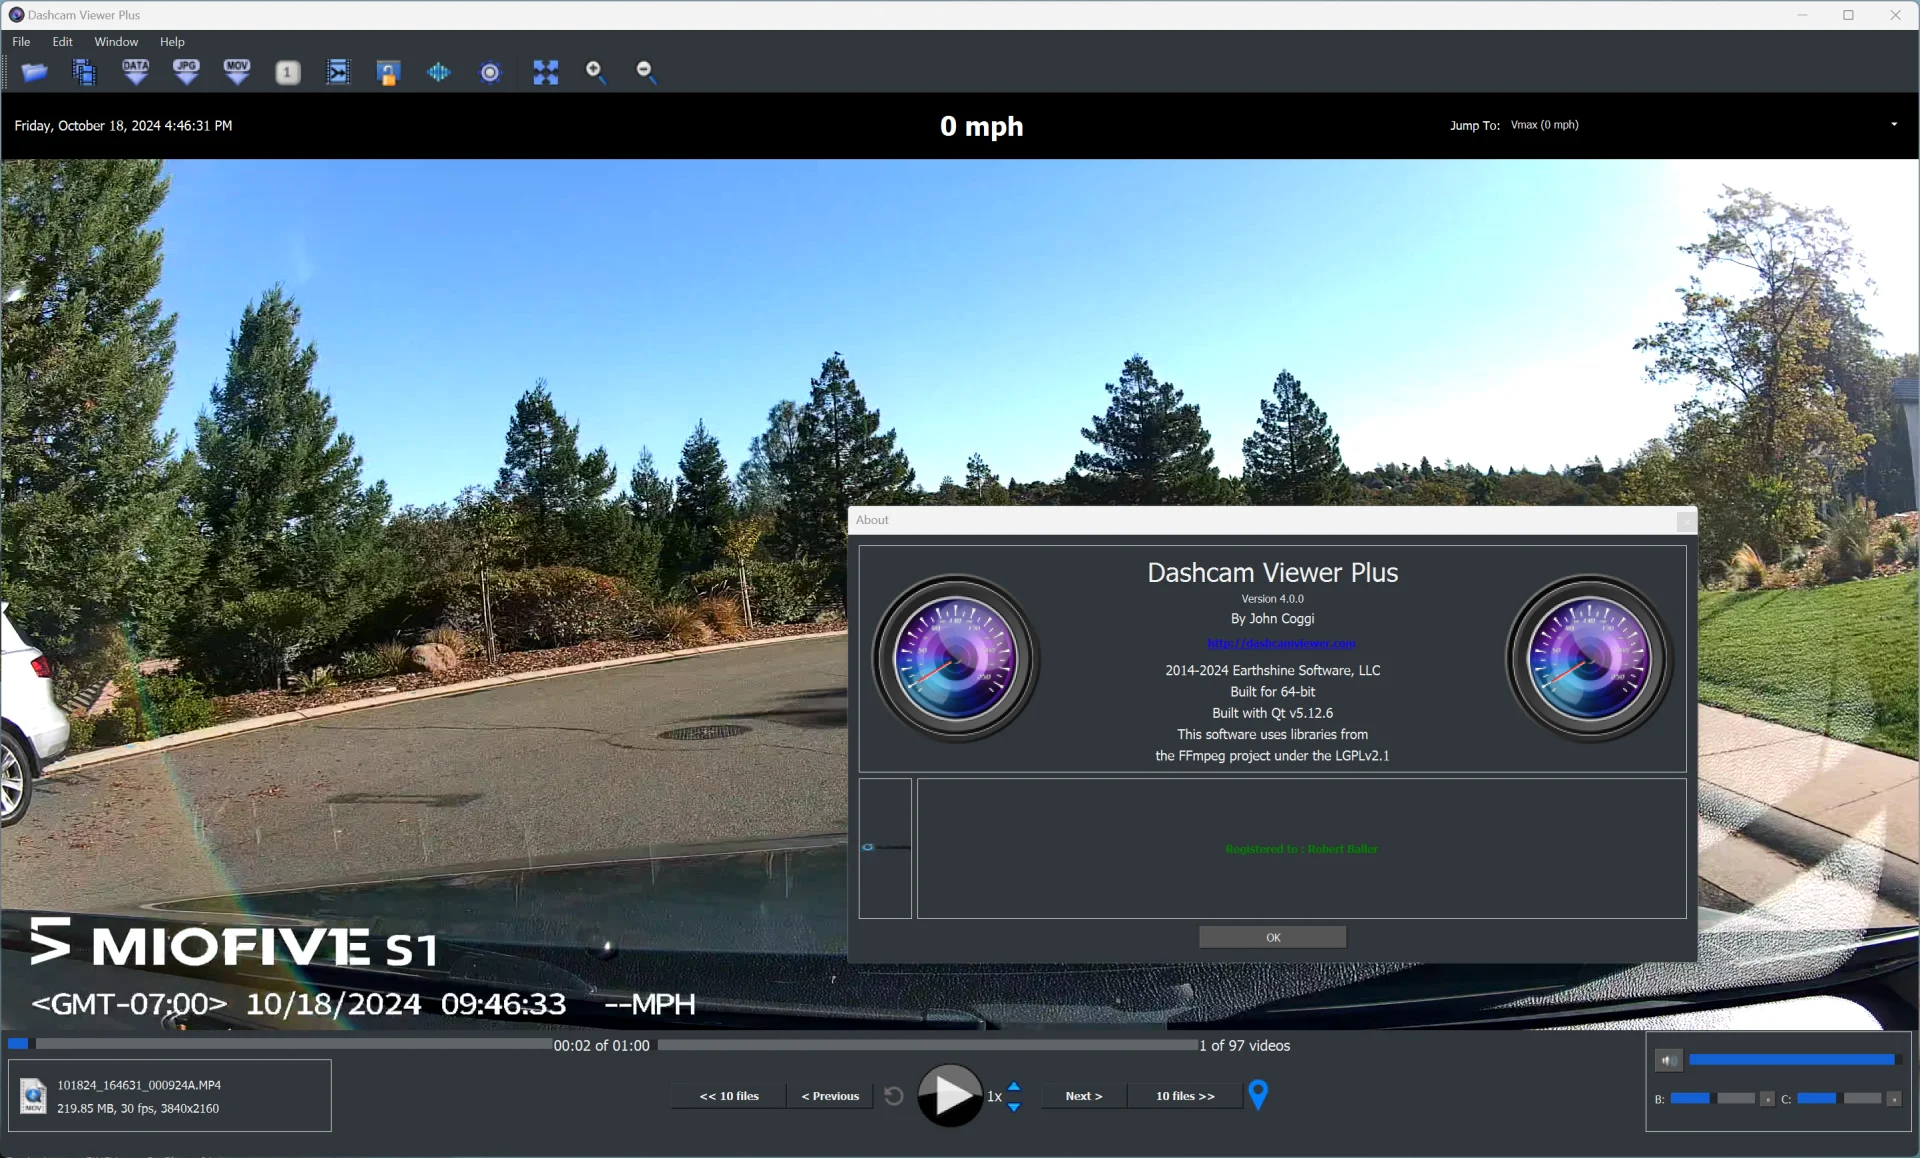
Task: Zoom in with the plus magnifier icon
Action: coord(596,72)
